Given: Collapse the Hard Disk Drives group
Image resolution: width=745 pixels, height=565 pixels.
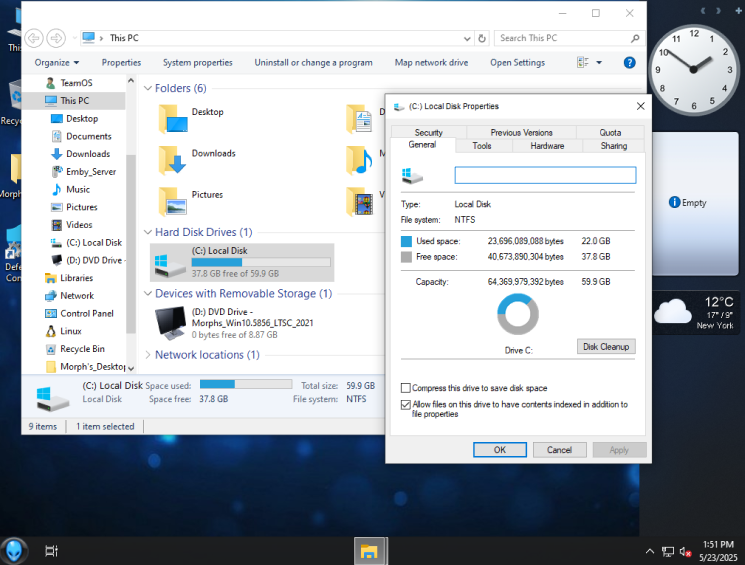Looking at the screenshot, I should pos(148,232).
